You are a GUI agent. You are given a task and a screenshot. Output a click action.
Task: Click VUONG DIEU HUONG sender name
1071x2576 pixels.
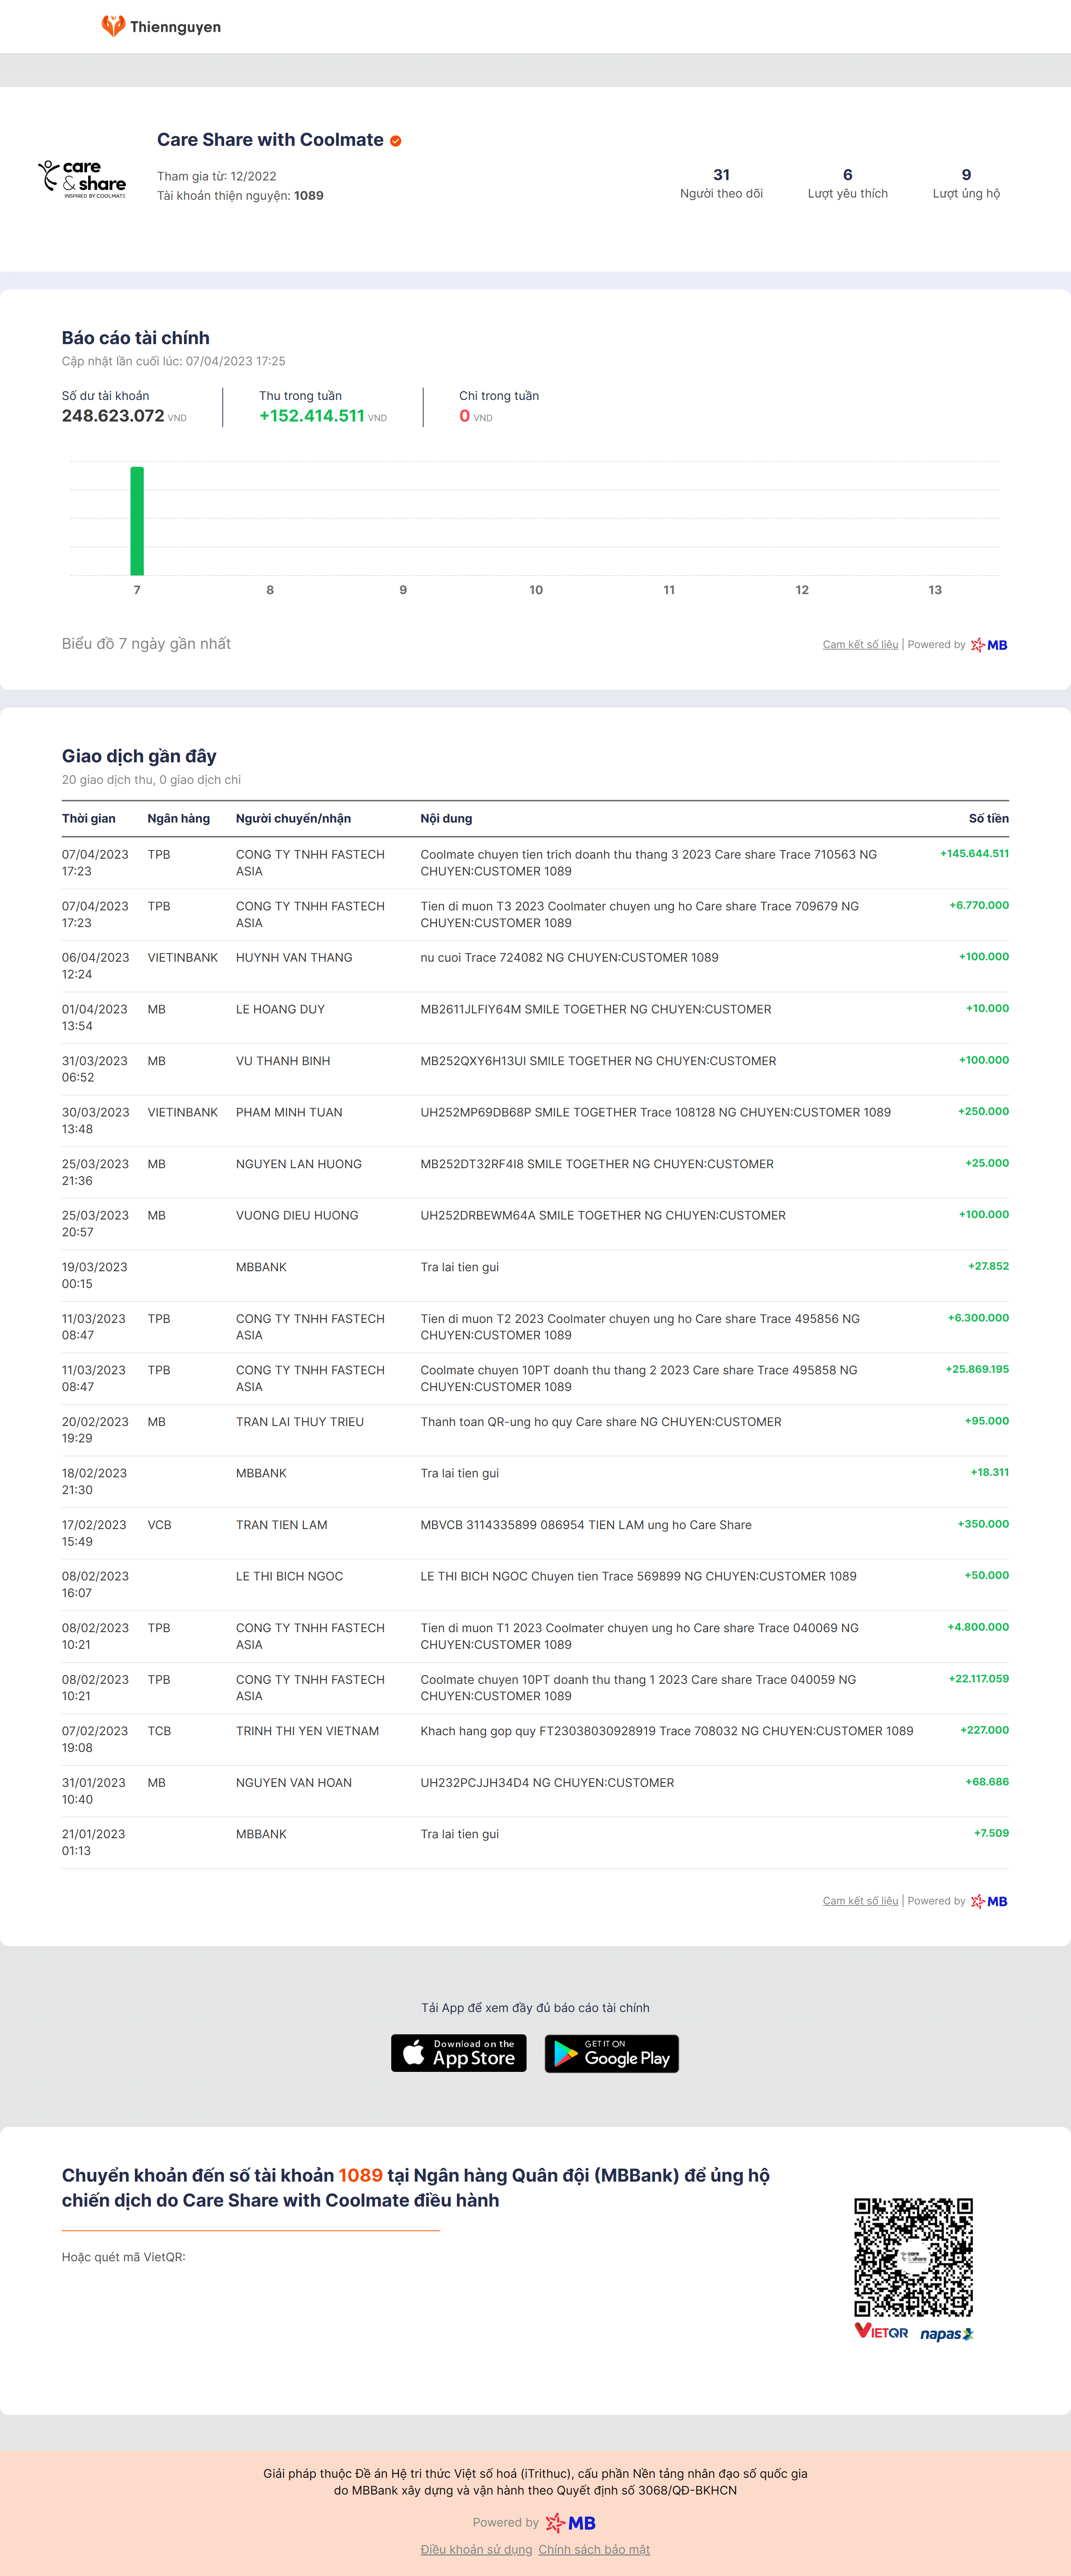[297, 1215]
